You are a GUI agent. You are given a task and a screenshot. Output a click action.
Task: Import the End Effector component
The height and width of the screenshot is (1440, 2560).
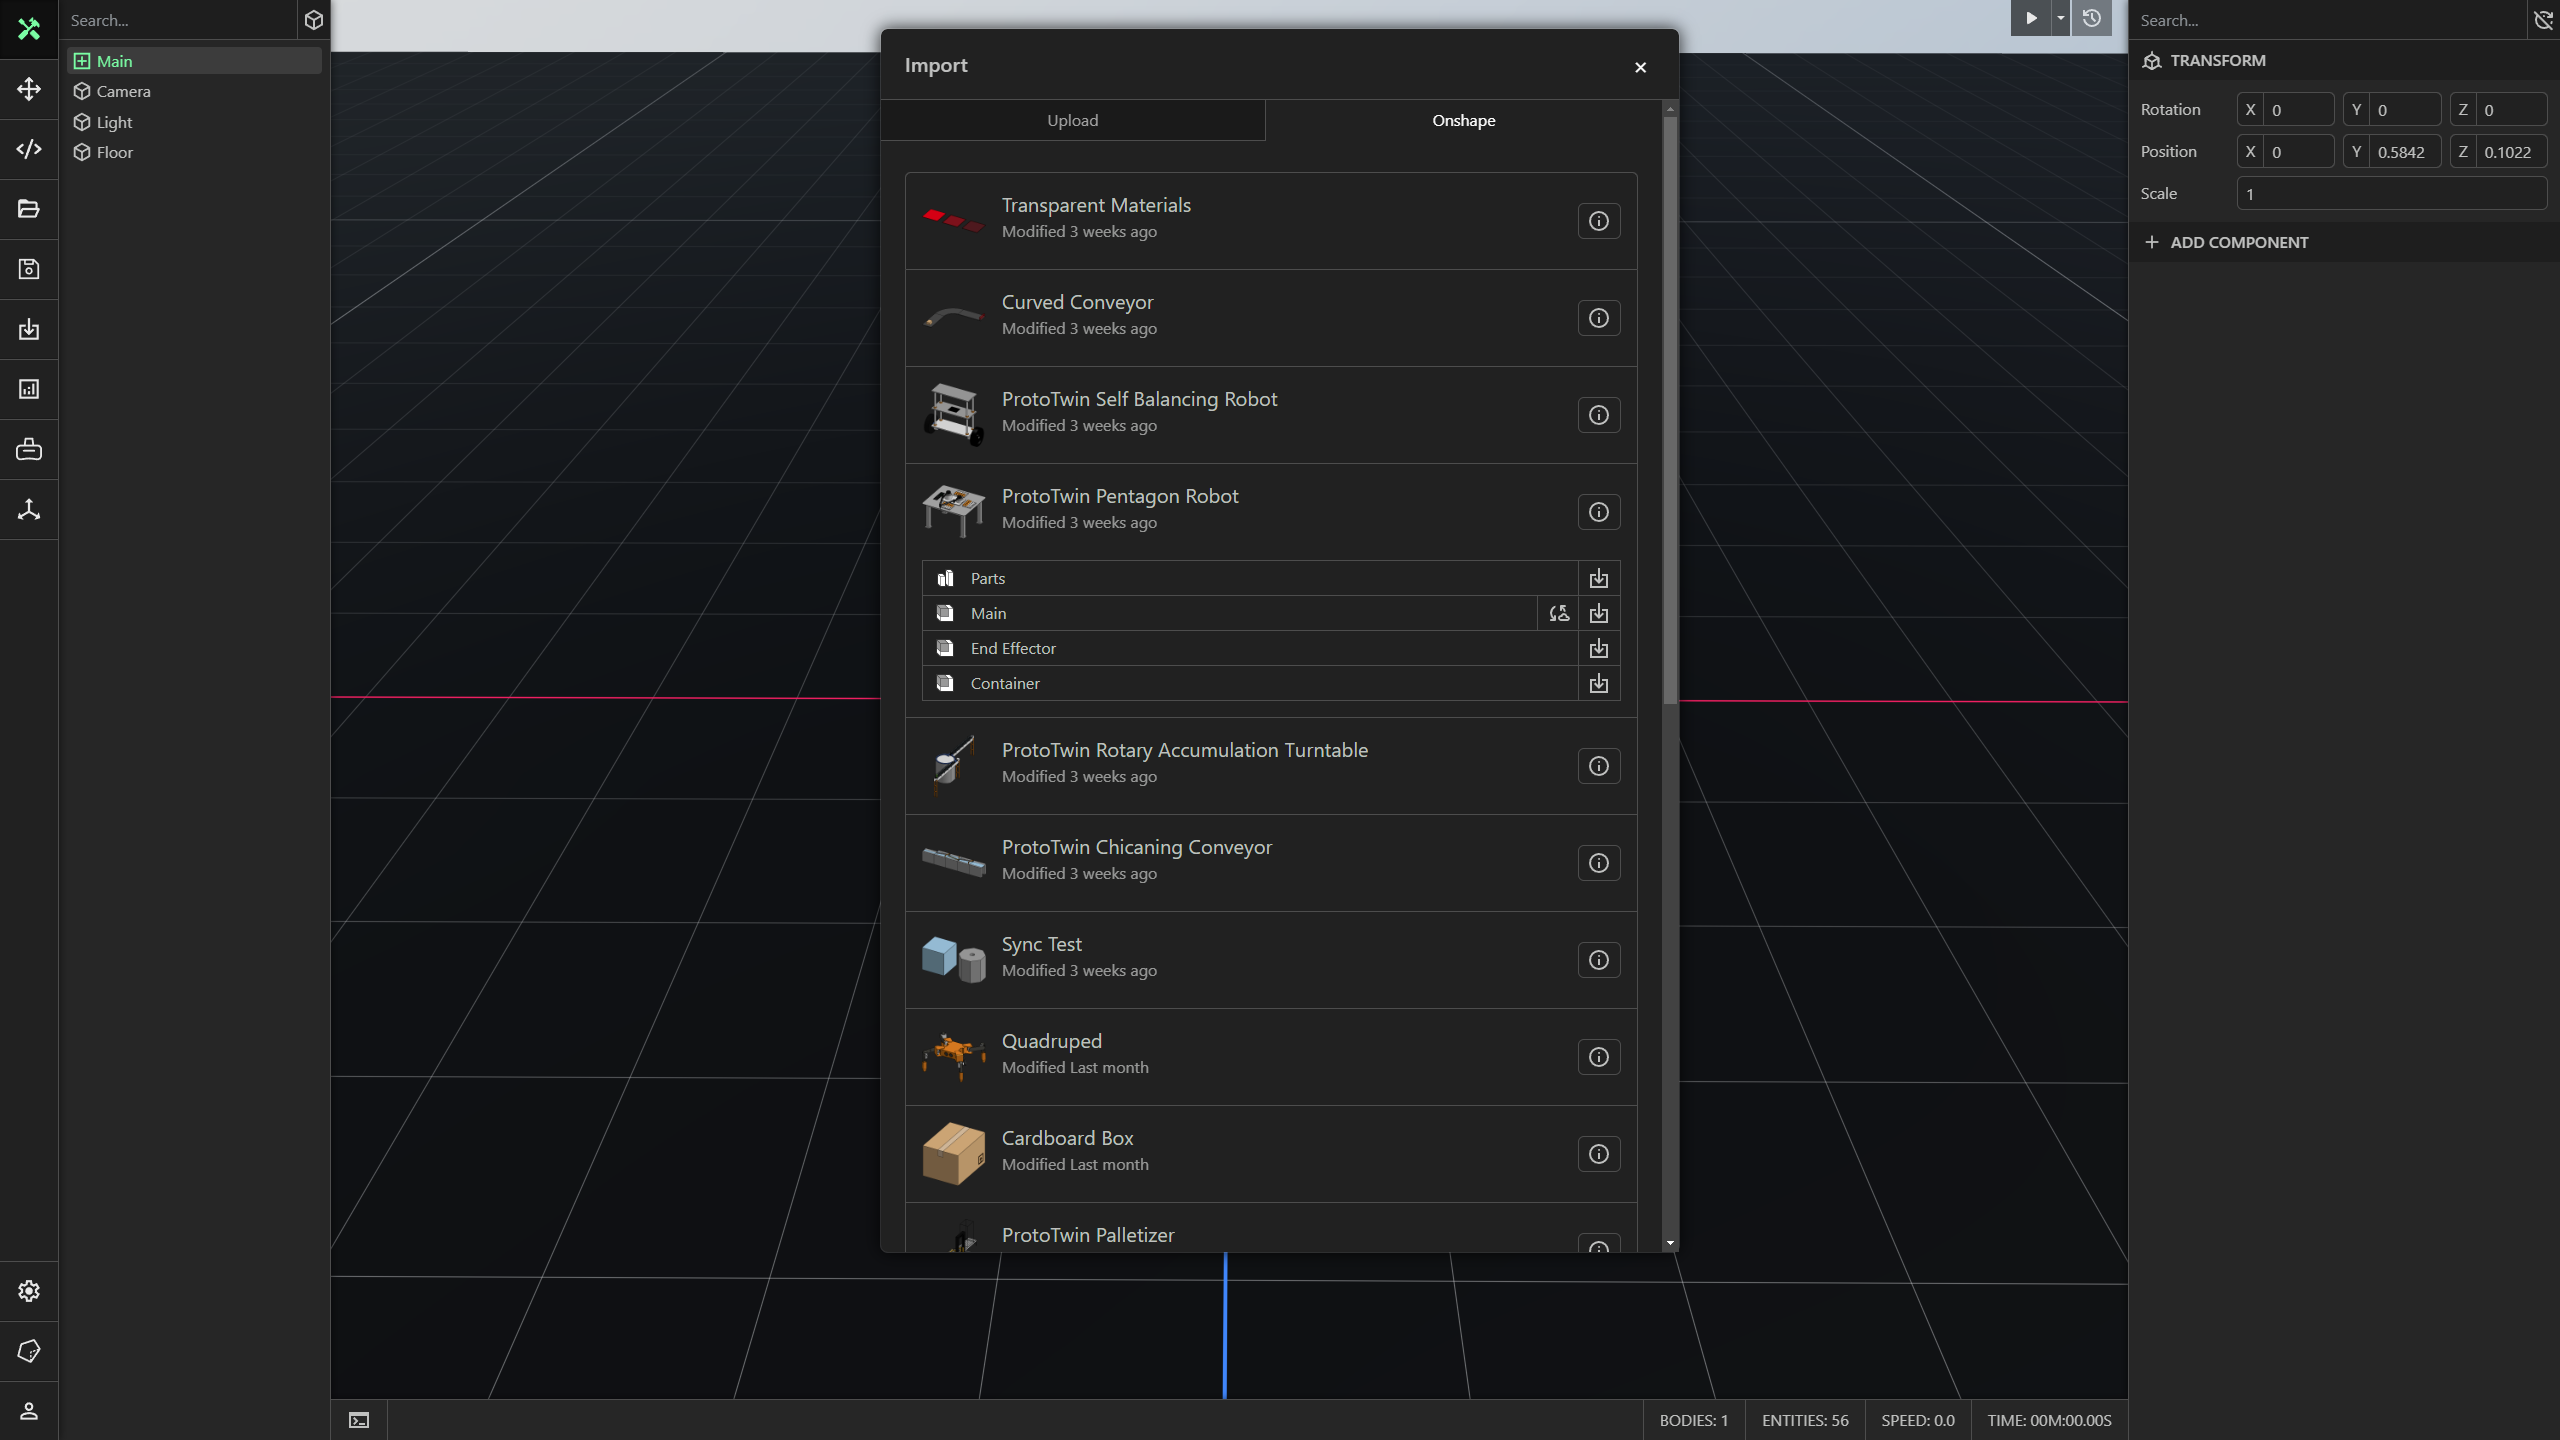(x=1598, y=647)
